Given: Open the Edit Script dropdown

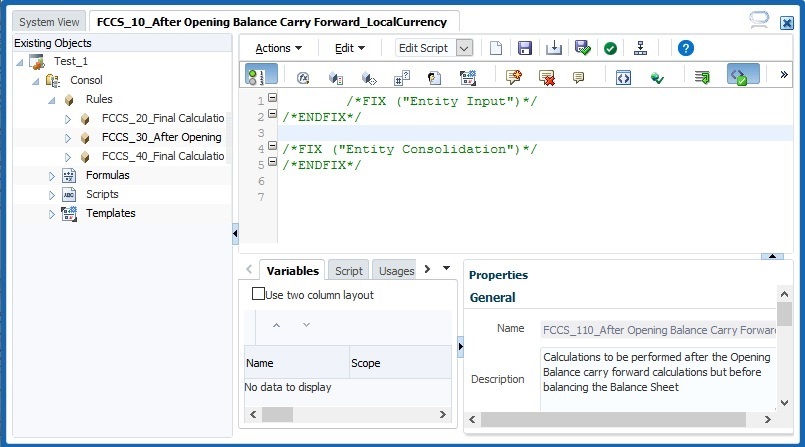Looking at the screenshot, I should point(464,48).
